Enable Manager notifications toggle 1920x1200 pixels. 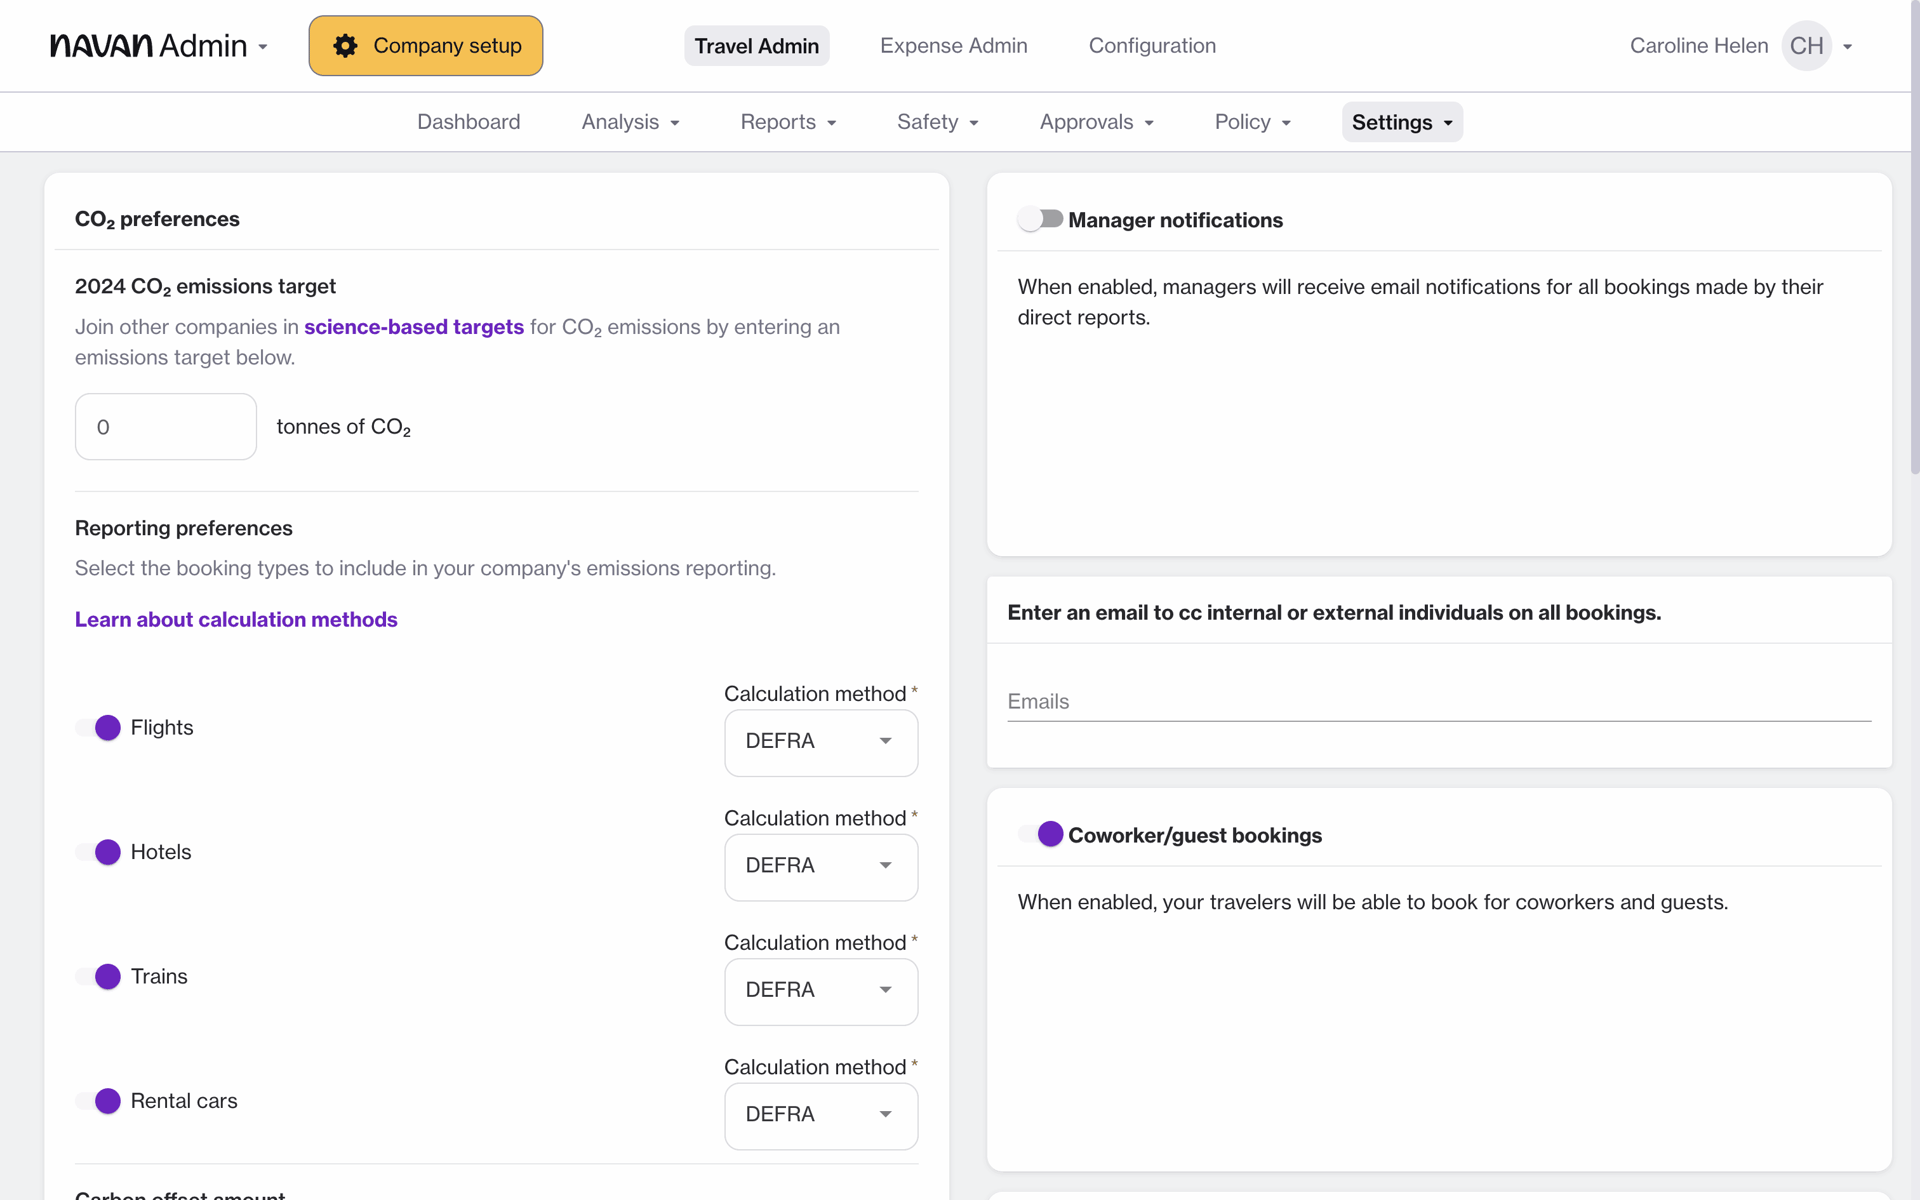(x=1040, y=219)
